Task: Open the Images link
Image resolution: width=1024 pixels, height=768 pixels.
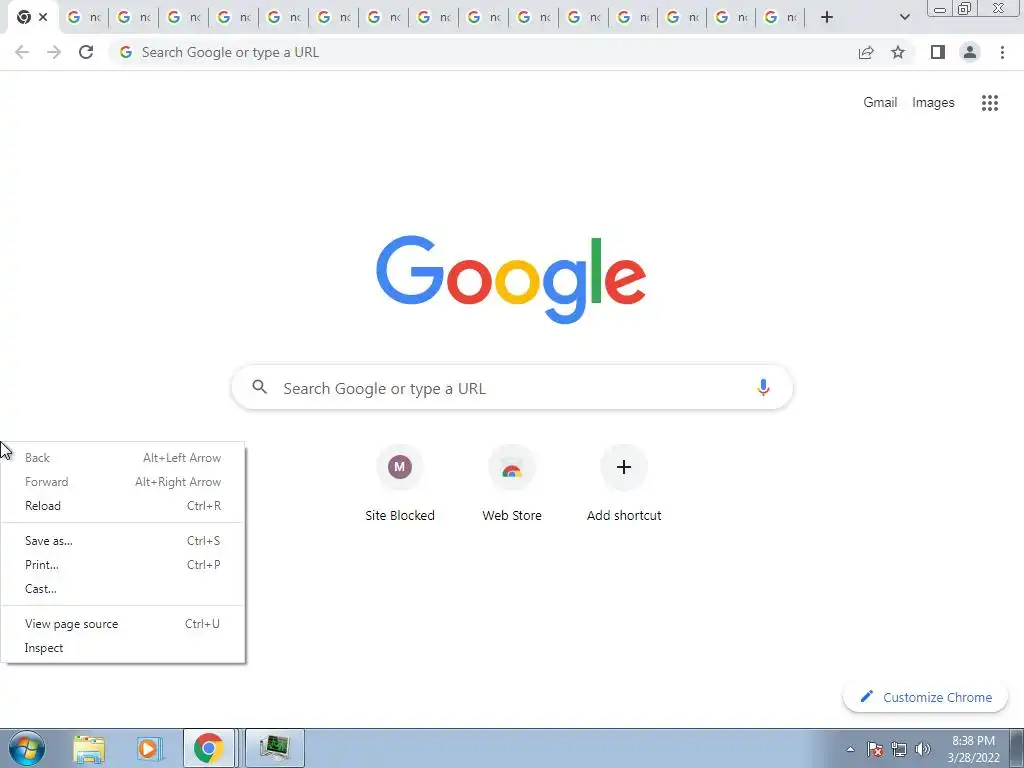Action: click(x=933, y=103)
